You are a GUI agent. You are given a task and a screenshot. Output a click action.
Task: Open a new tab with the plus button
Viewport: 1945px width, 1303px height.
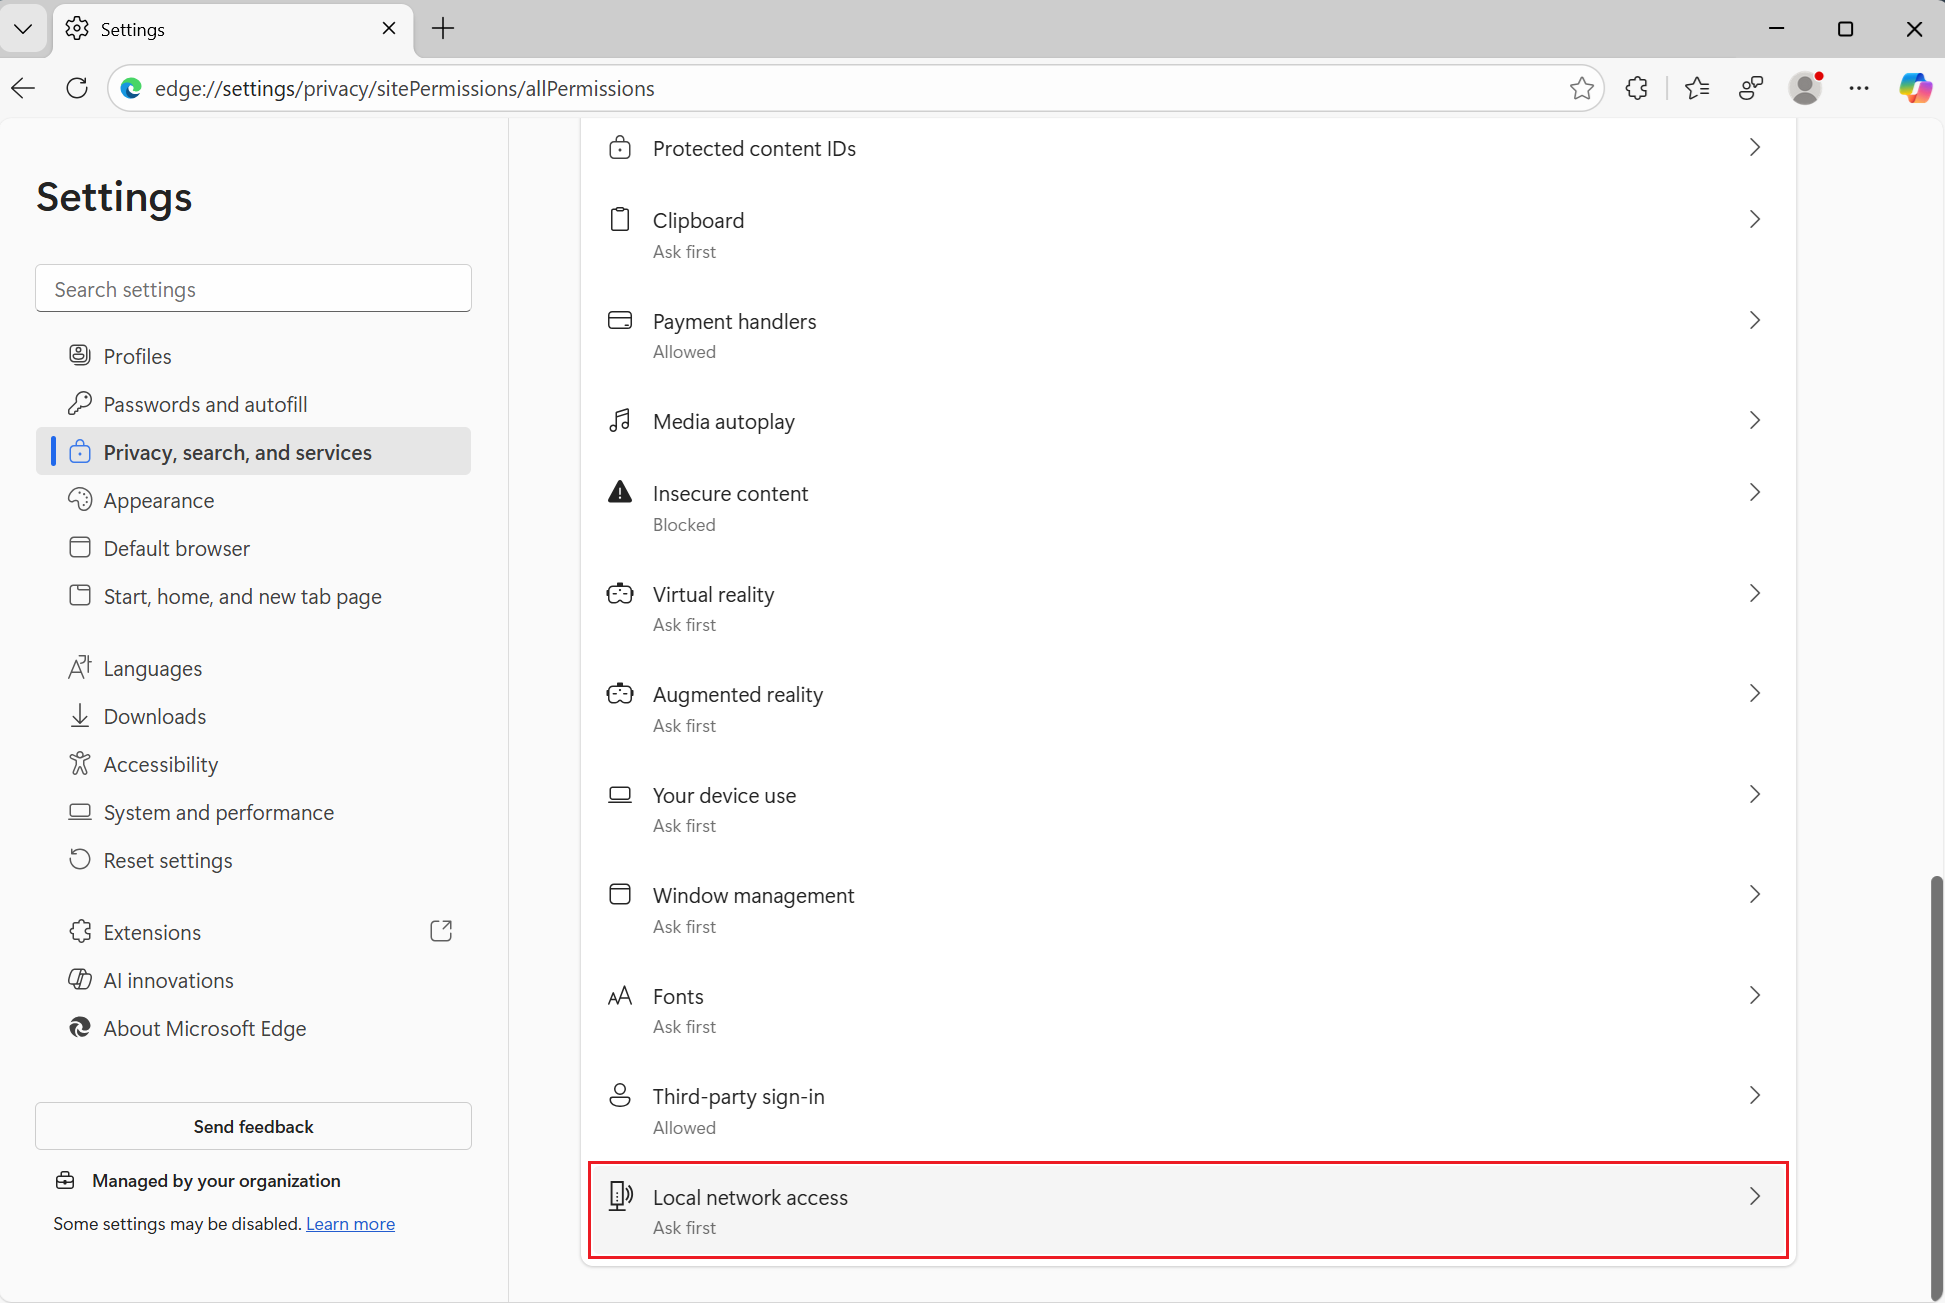pyautogui.click(x=443, y=28)
